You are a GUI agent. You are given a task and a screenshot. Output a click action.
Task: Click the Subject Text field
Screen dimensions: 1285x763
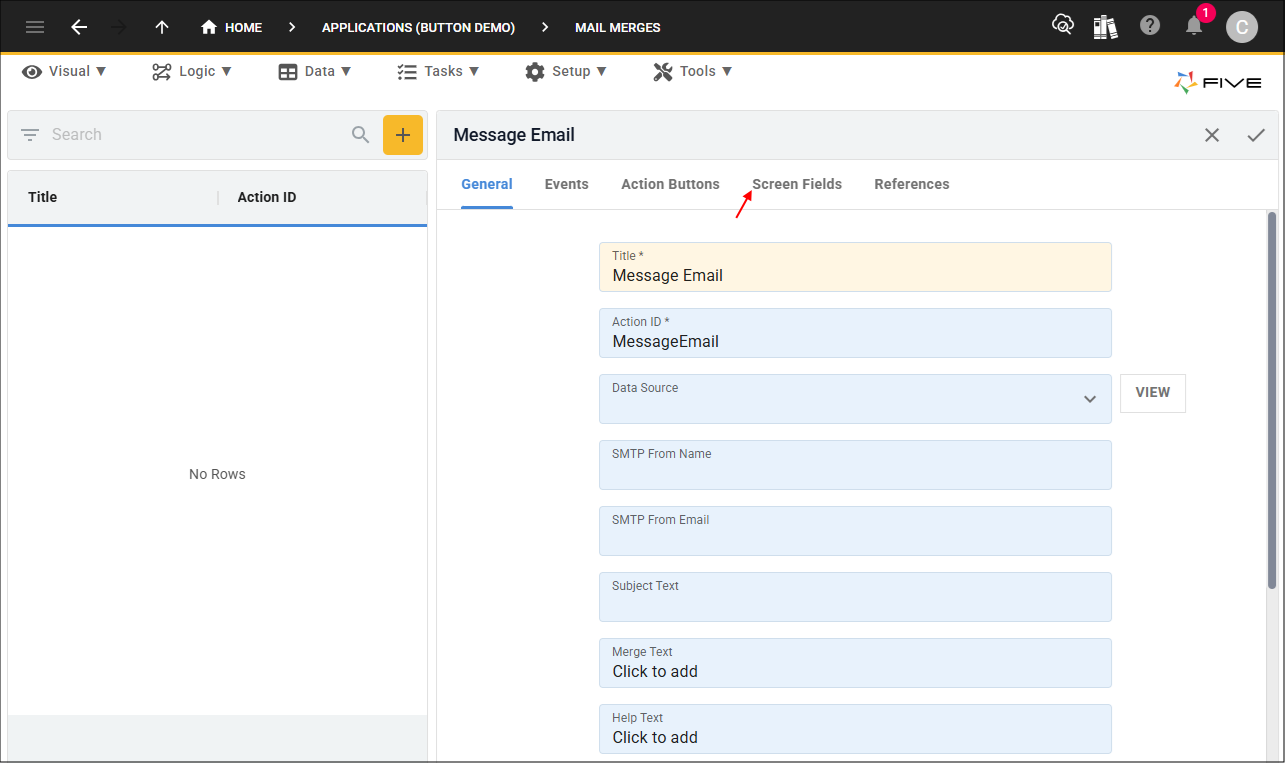click(x=855, y=597)
